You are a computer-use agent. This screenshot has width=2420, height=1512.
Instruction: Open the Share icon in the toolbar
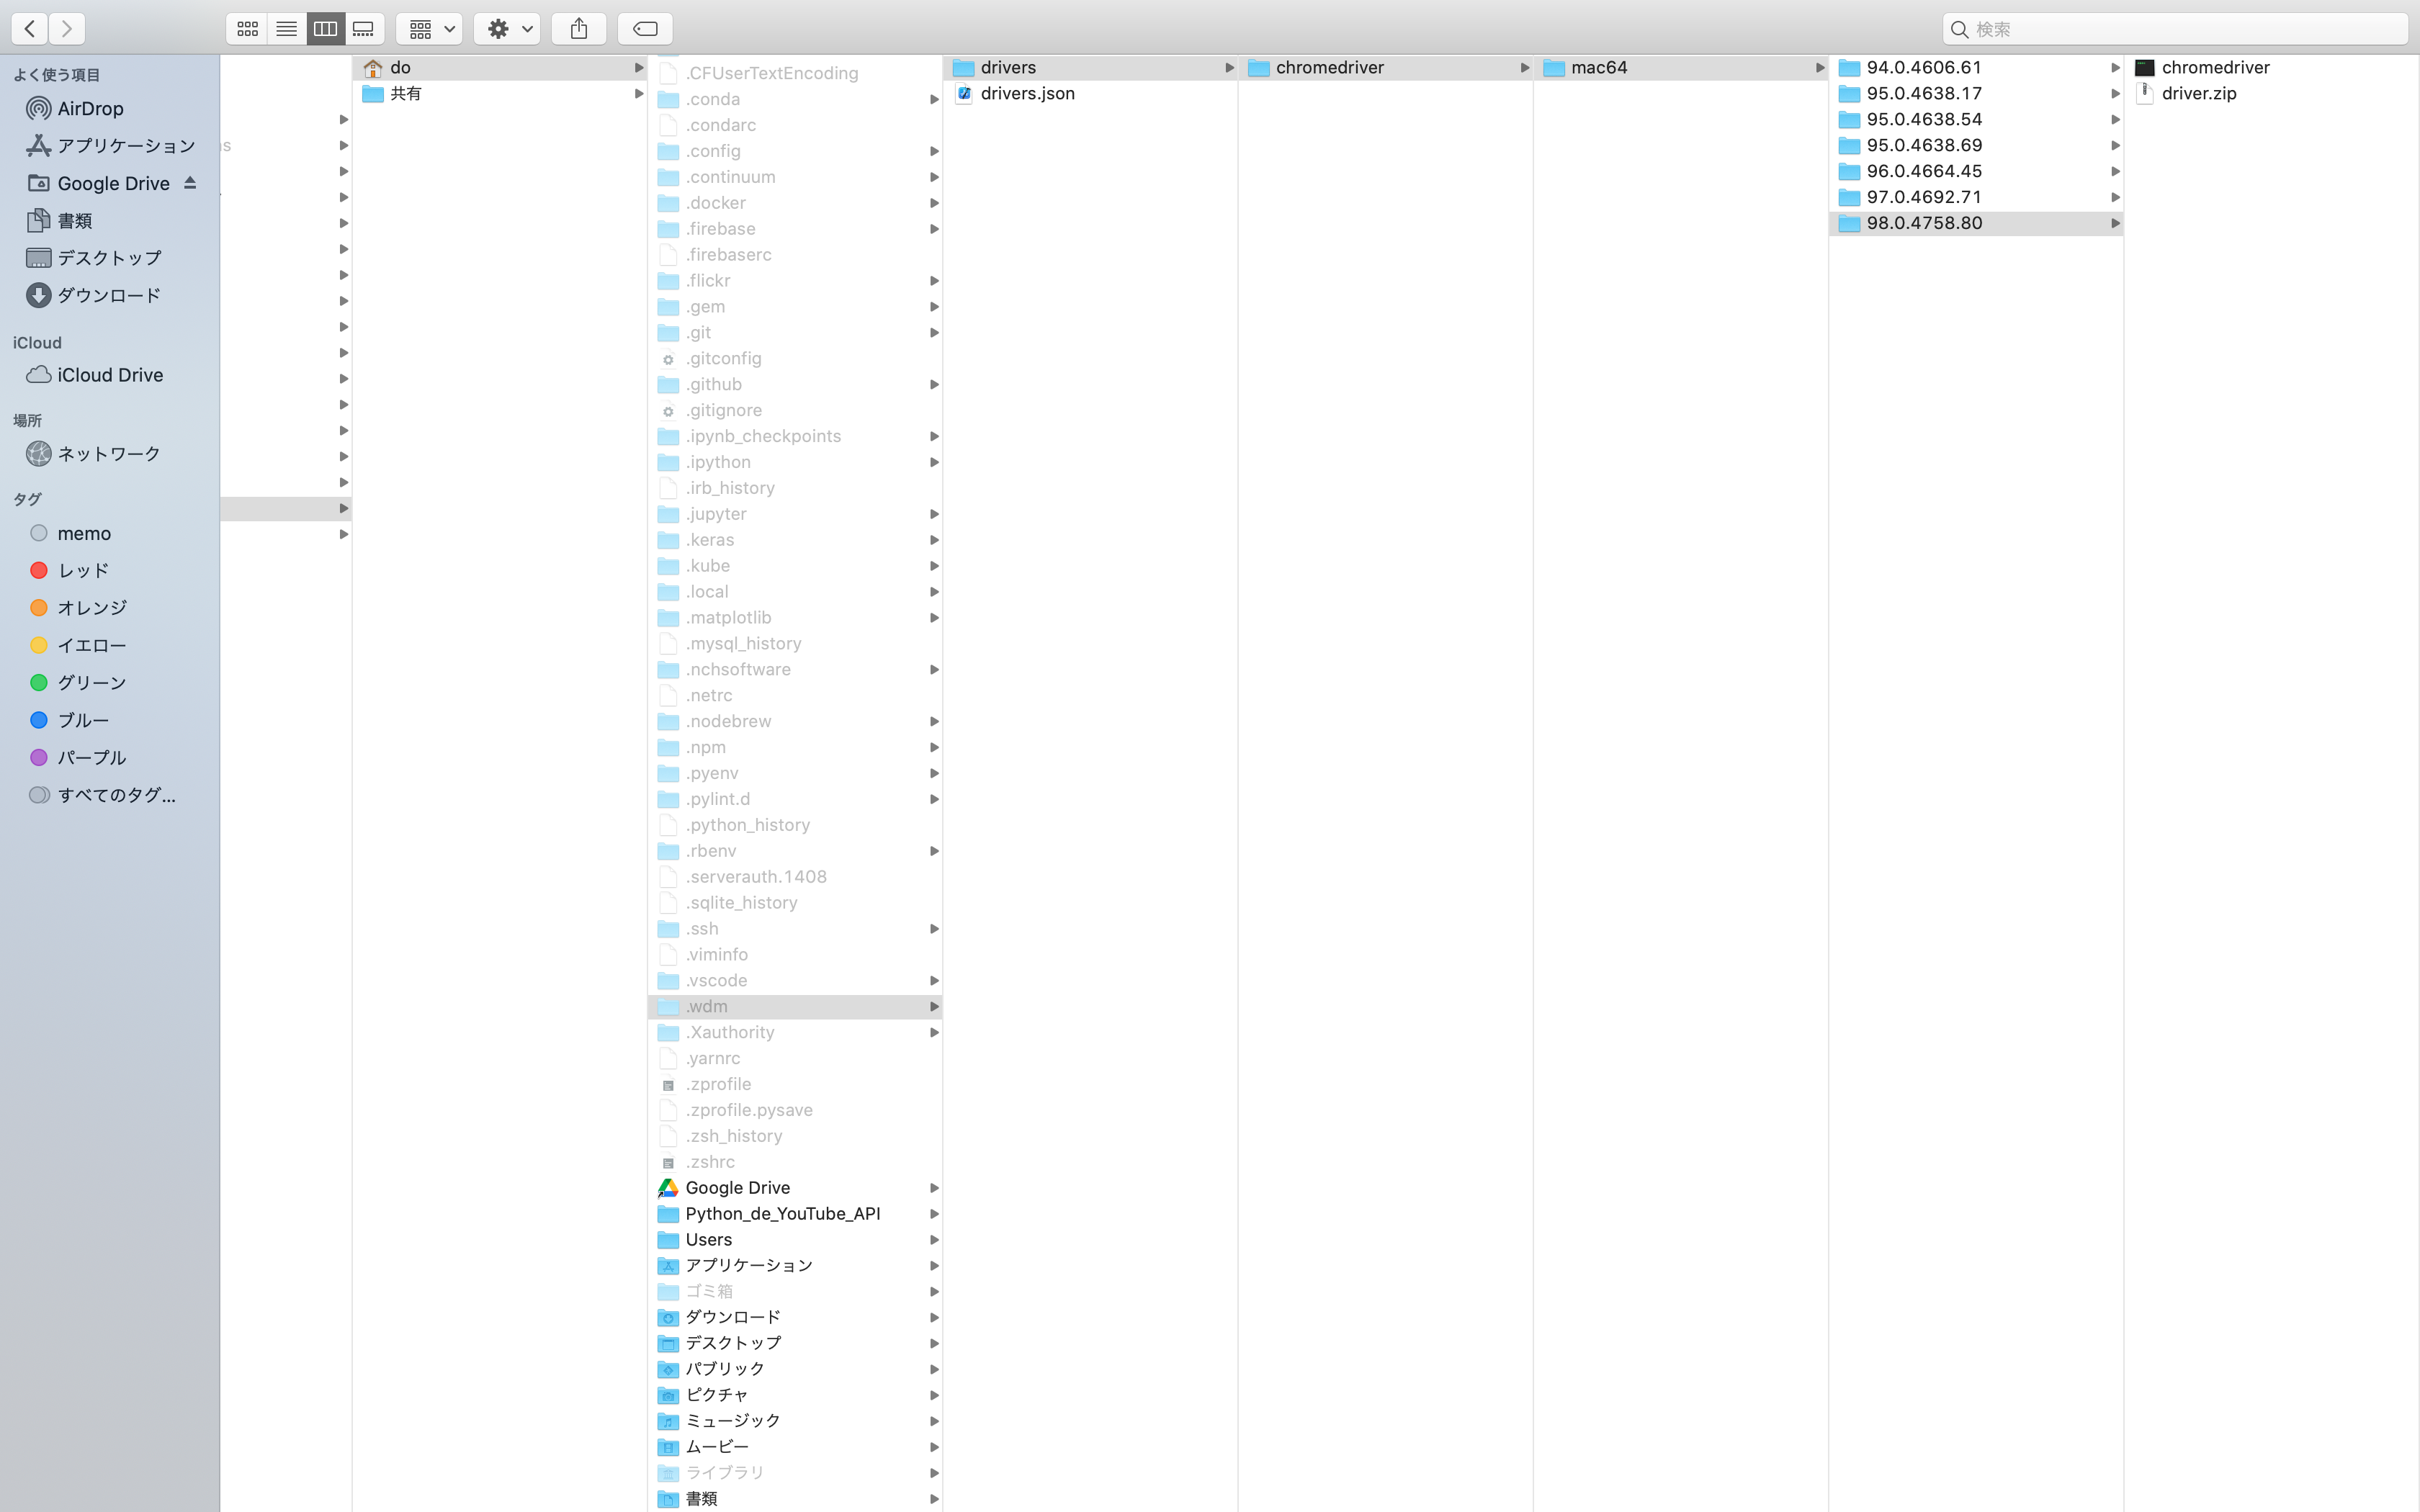(x=579, y=28)
